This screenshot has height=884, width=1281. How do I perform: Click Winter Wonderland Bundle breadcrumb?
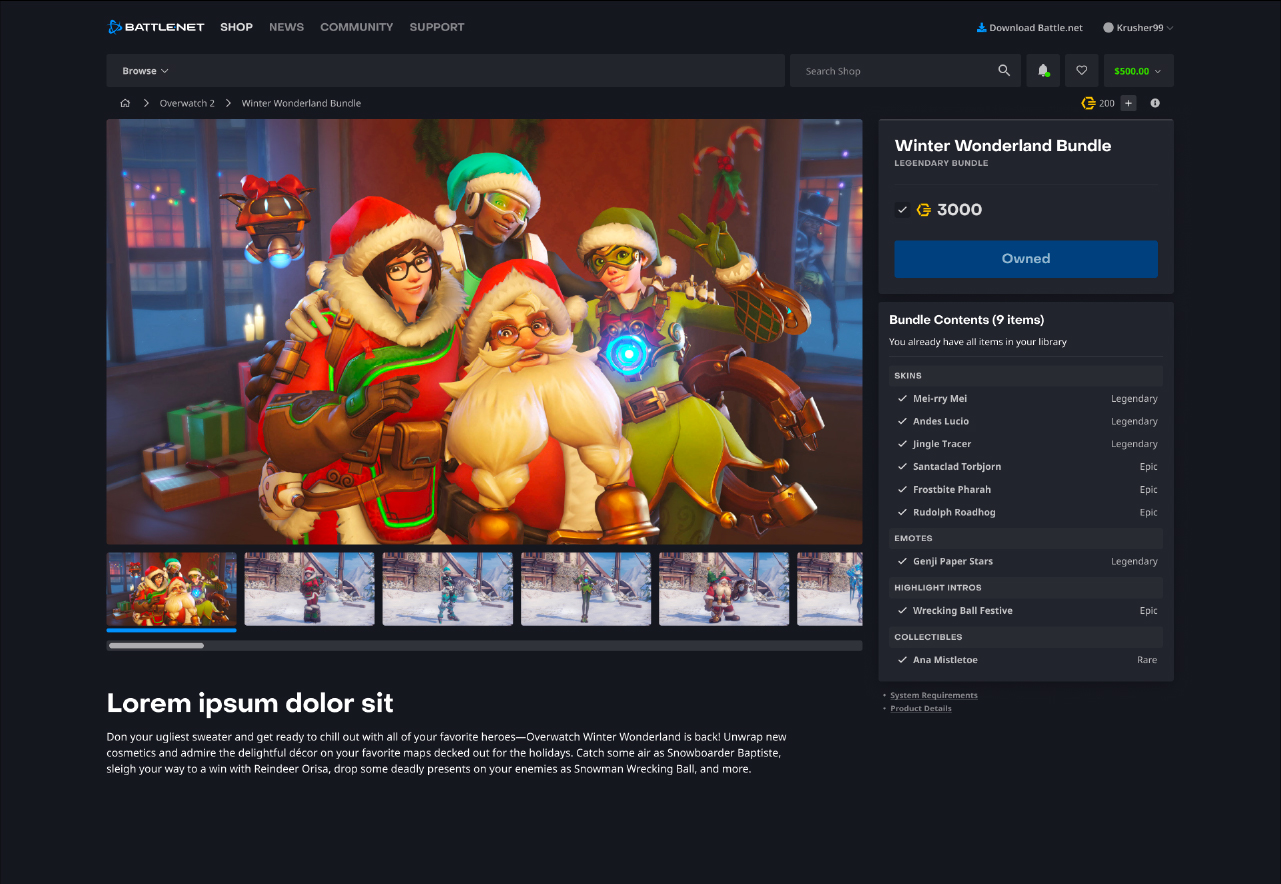pos(301,103)
